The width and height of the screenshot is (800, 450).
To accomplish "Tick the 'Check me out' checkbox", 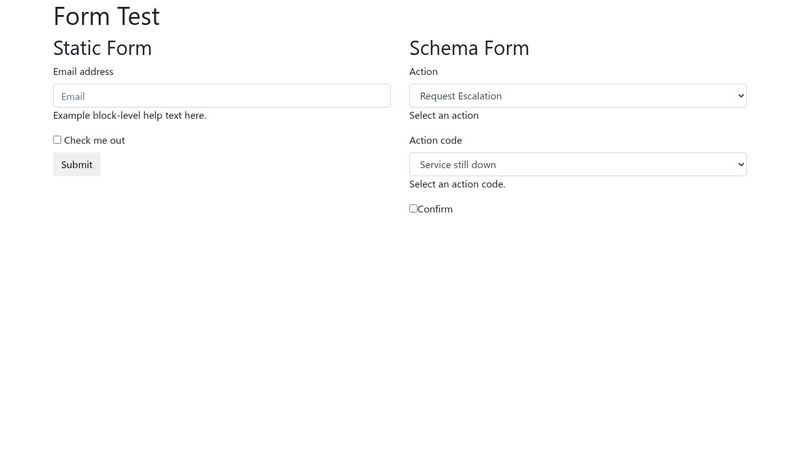I will click(57, 140).
